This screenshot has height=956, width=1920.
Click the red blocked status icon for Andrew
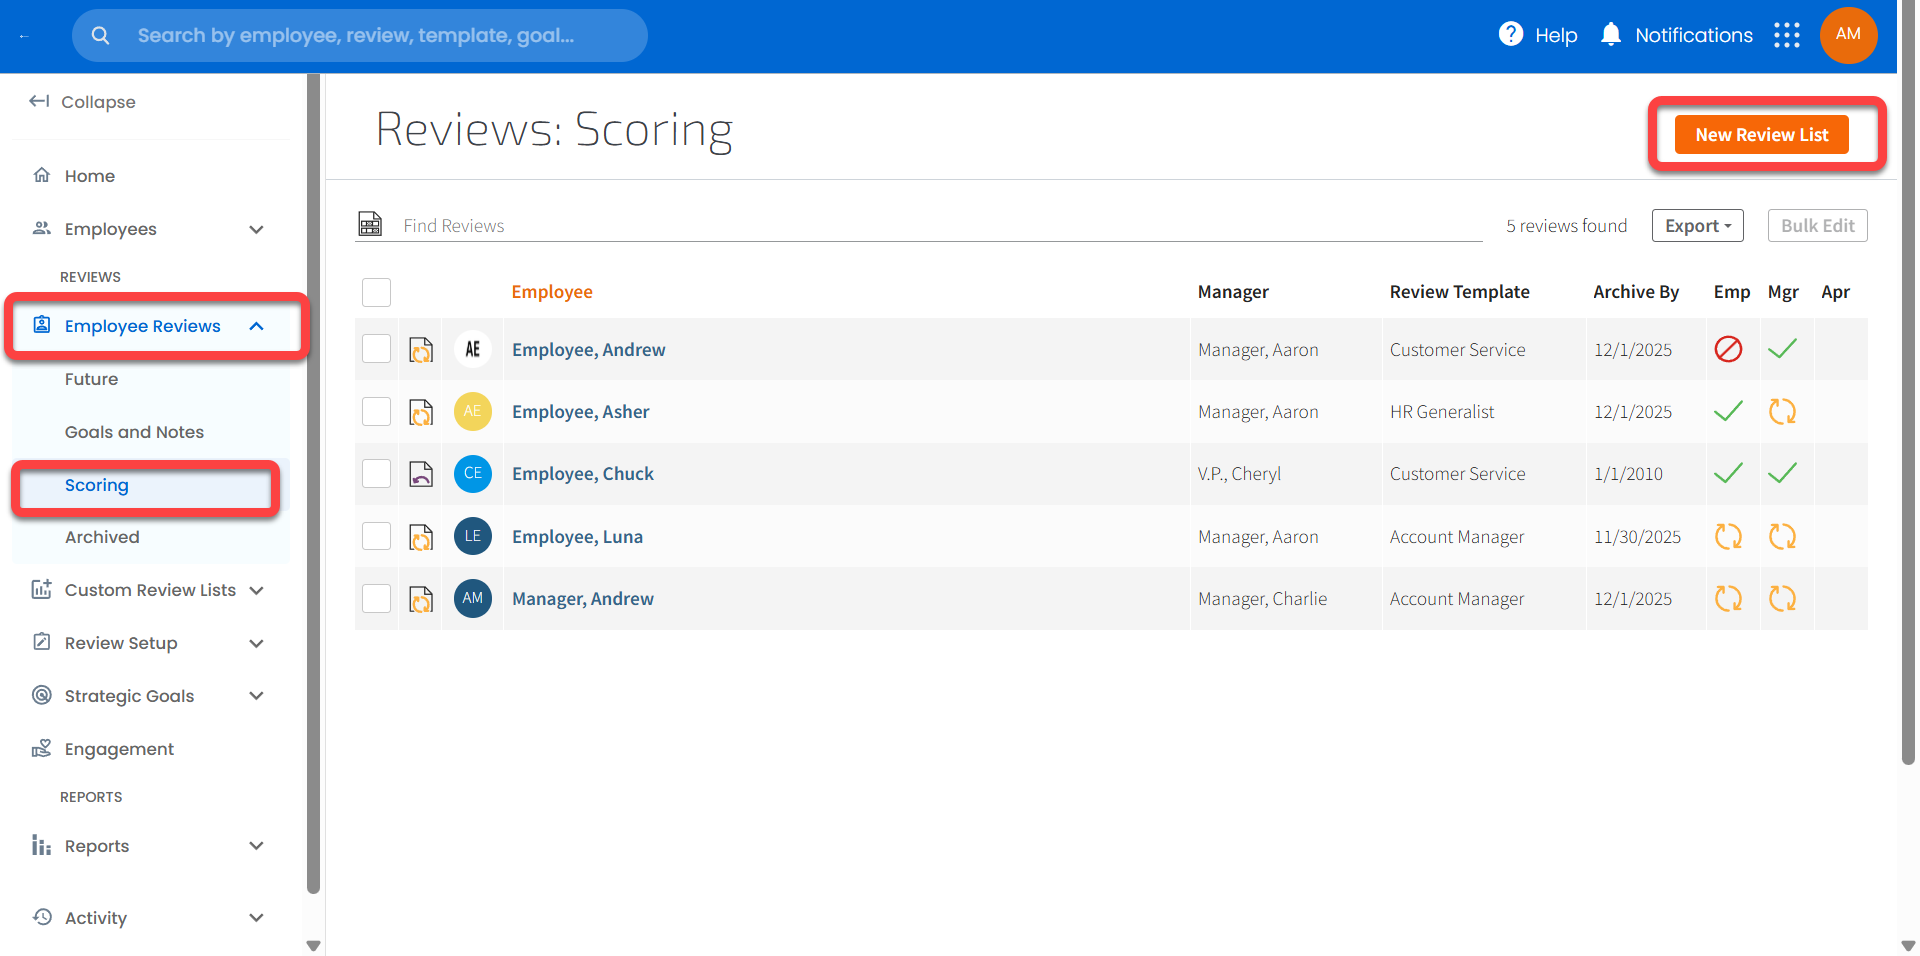(x=1727, y=349)
